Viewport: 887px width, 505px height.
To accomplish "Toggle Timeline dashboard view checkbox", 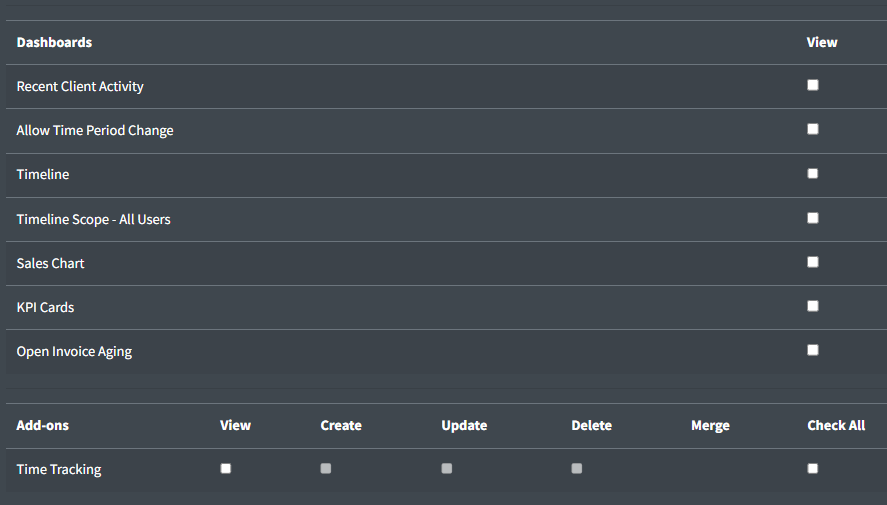I will click(x=813, y=173).
